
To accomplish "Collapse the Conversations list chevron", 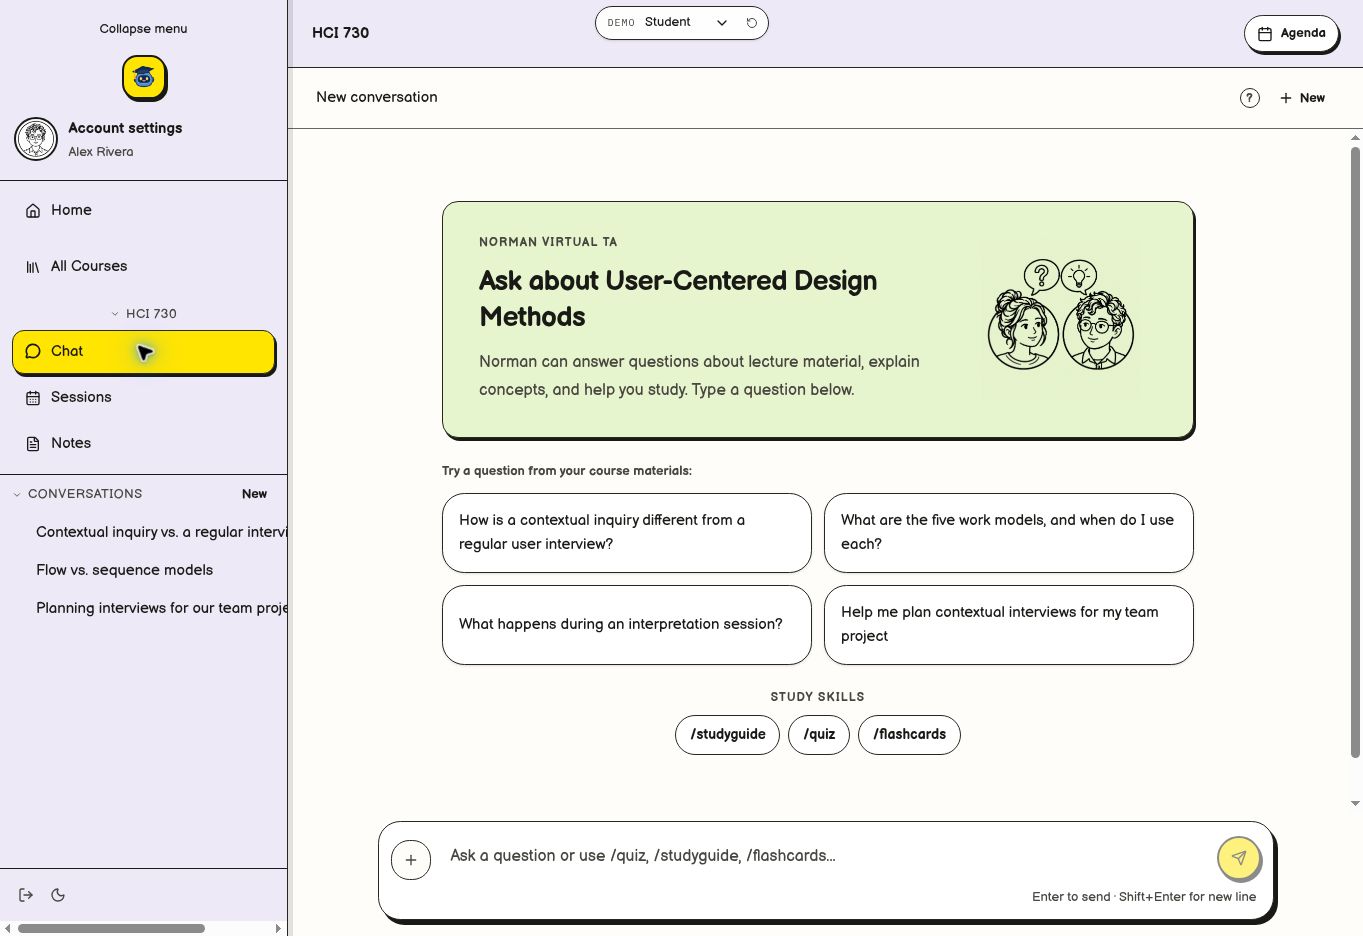I will (17, 494).
